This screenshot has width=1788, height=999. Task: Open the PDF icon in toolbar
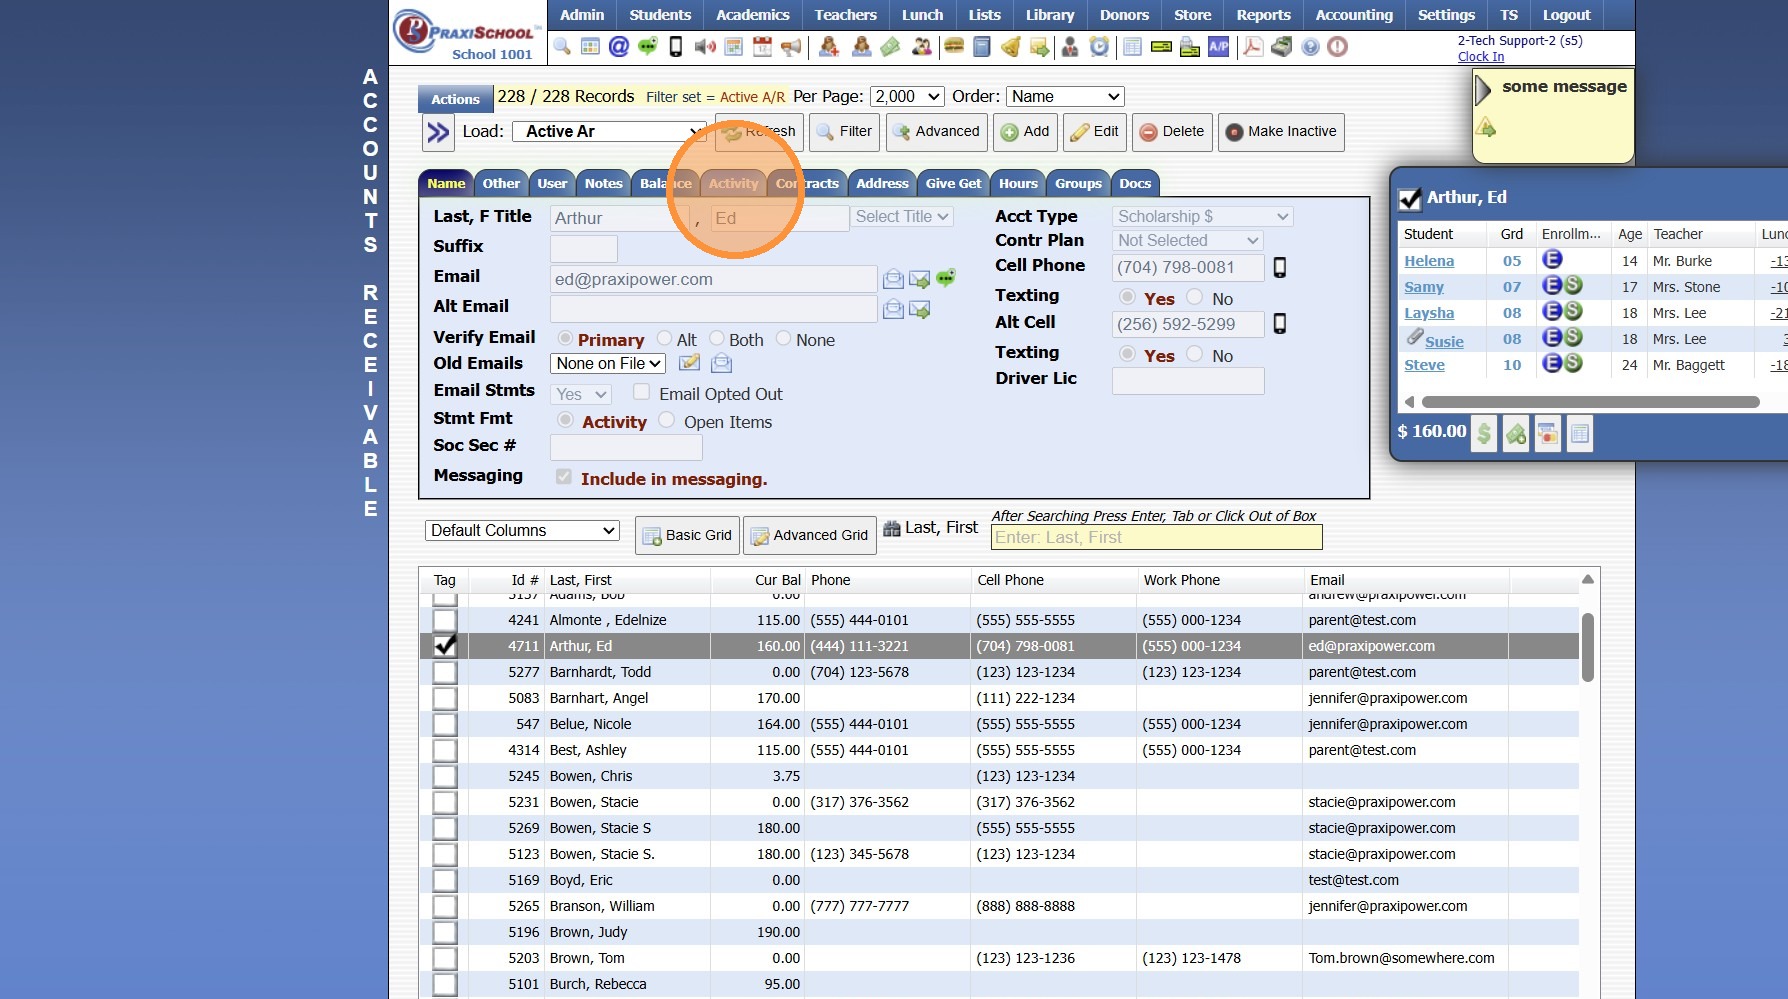(1252, 47)
